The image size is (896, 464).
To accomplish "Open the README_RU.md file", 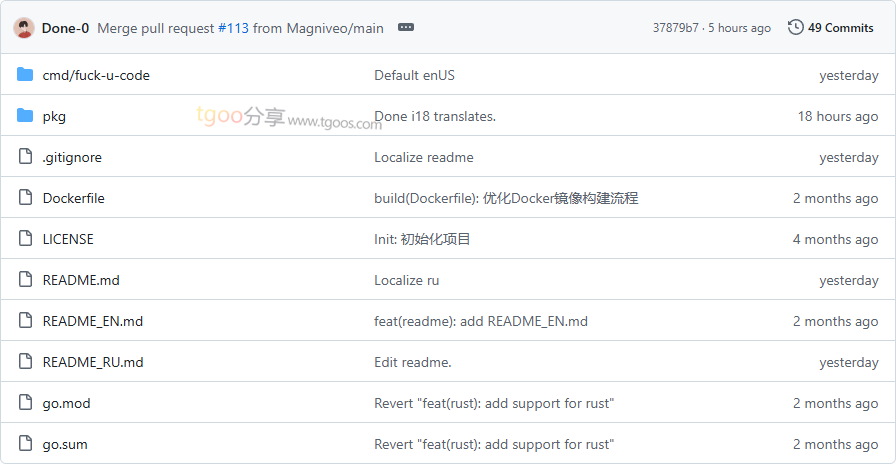I will coord(93,362).
